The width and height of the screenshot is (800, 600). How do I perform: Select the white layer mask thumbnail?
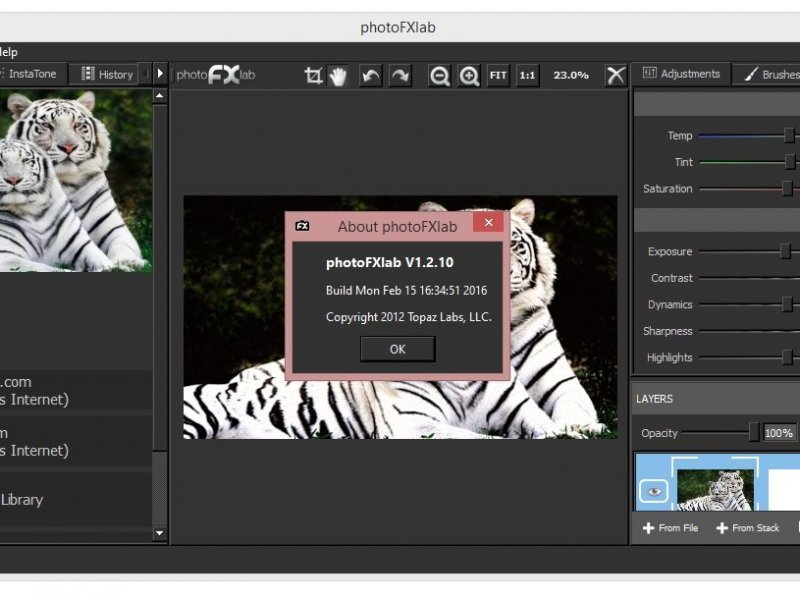[x=784, y=489]
